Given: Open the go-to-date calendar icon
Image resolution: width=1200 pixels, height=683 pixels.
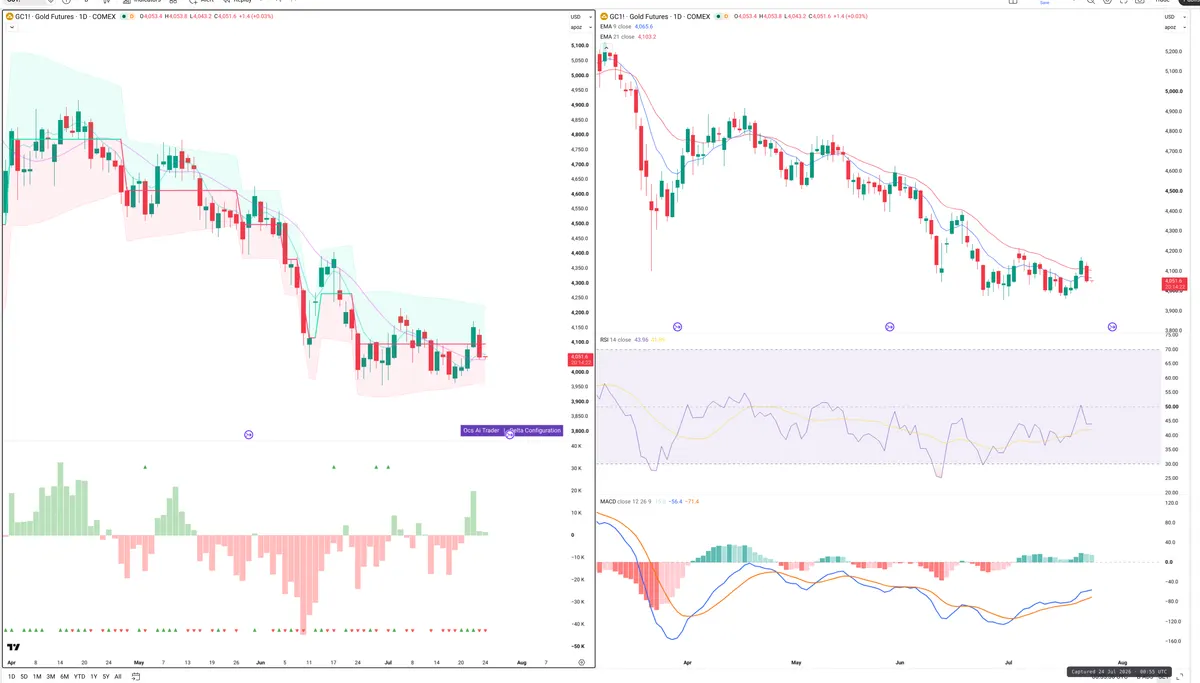Looking at the screenshot, I should click(136, 676).
